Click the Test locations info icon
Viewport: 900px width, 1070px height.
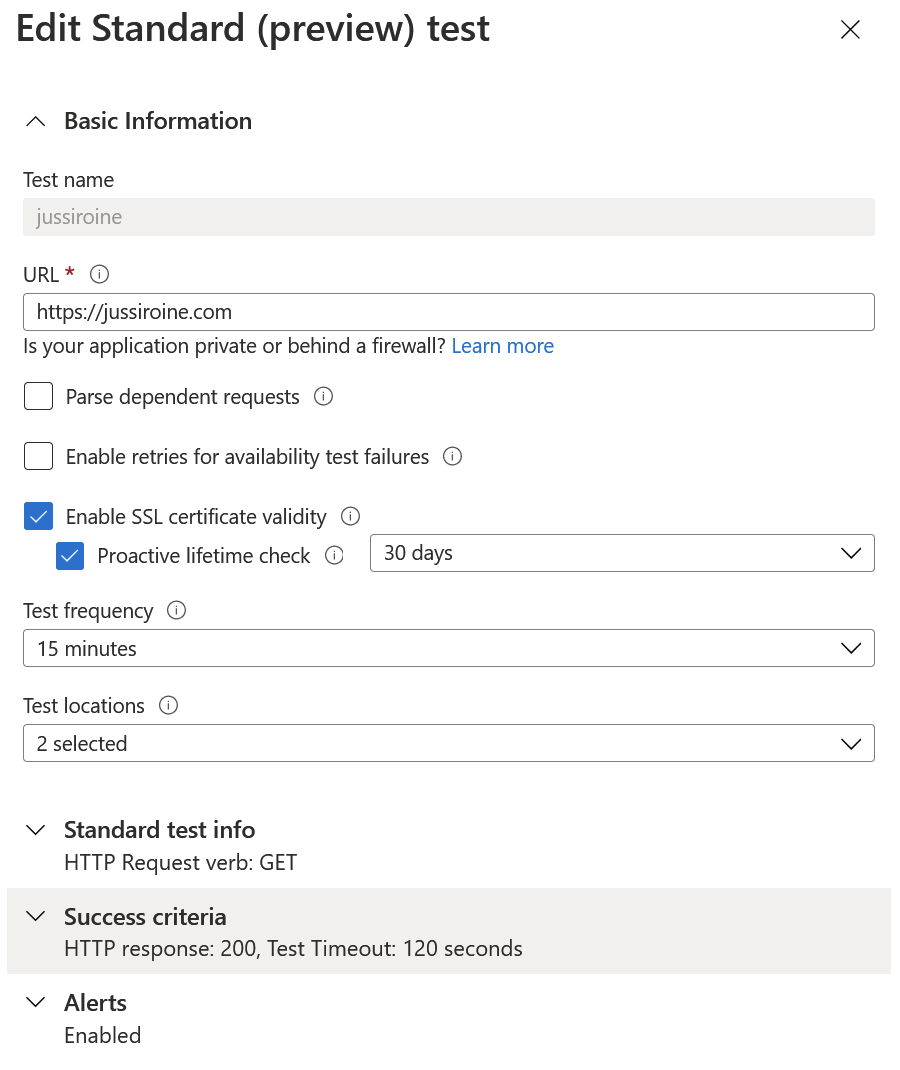point(169,705)
